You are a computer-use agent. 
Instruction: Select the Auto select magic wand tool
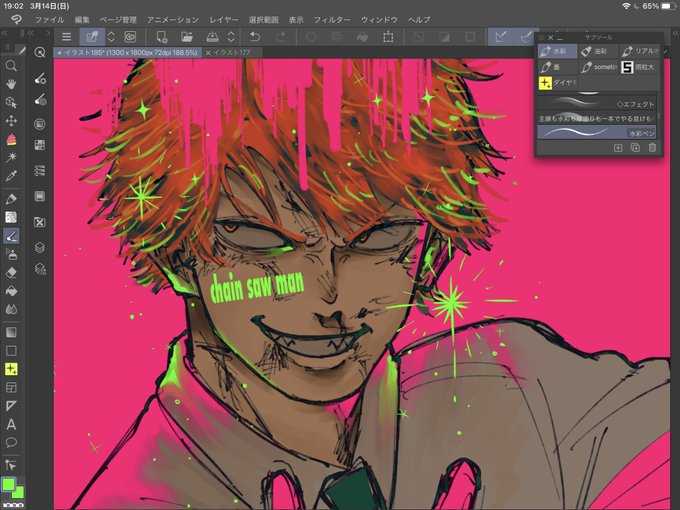click(11, 157)
